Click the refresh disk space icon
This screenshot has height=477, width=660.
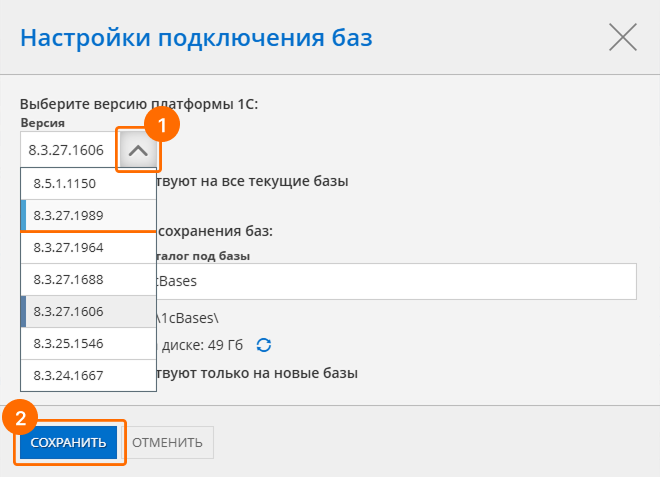point(264,345)
